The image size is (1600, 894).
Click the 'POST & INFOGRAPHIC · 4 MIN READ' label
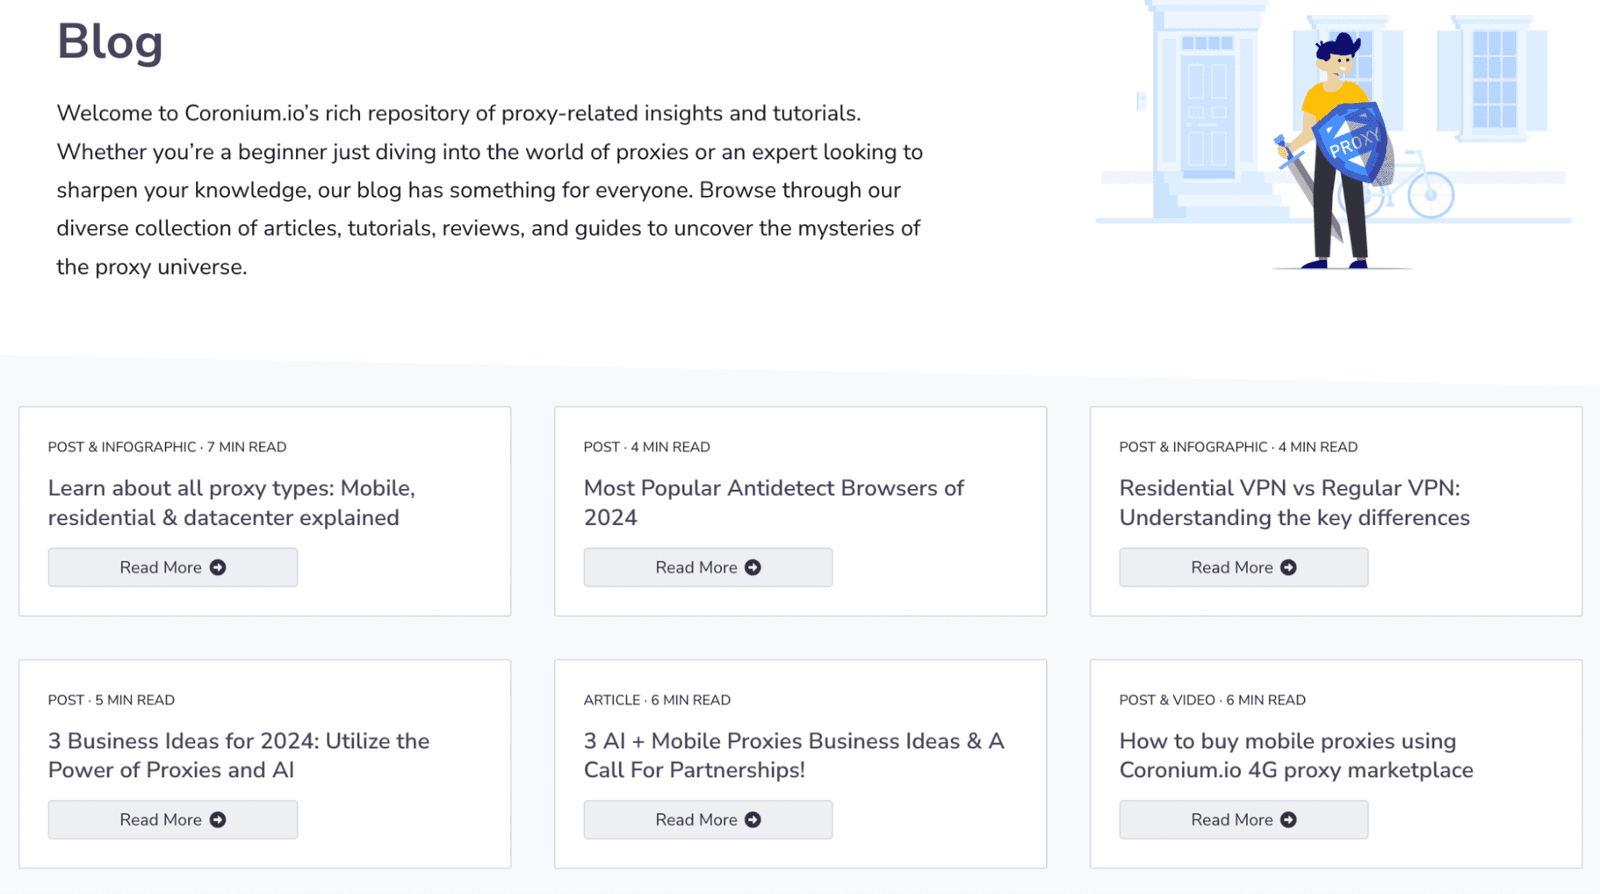point(1238,447)
